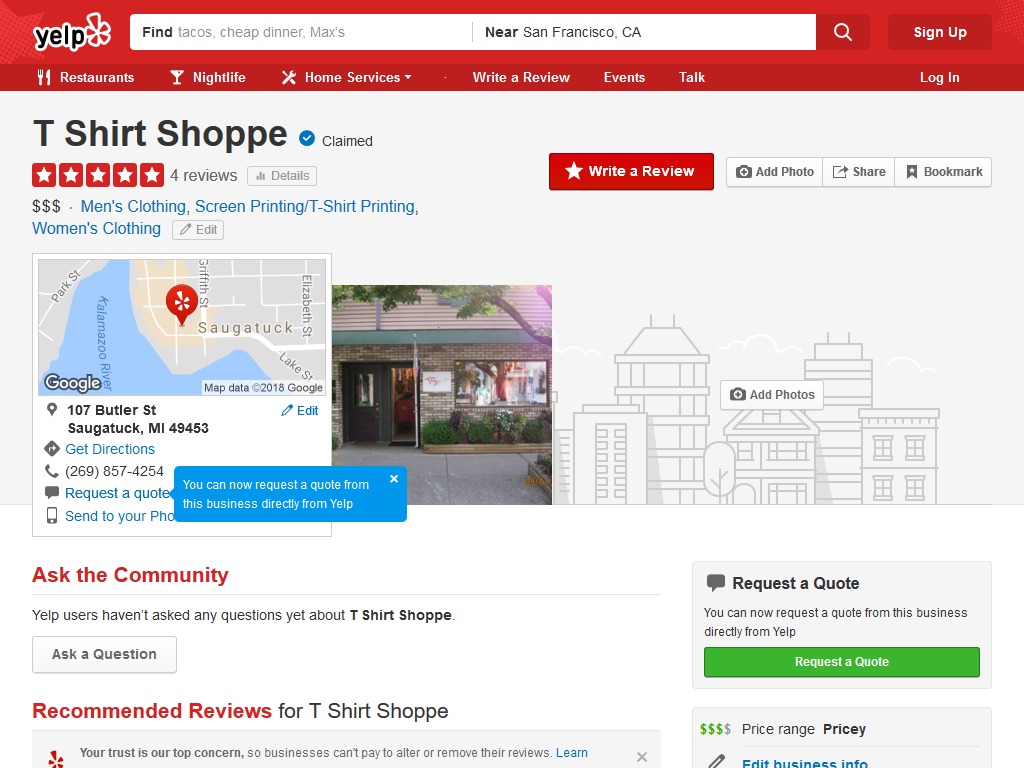This screenshot has width=1024, height=768.
Task: Click the Add Photo button
Action: tap(775, 172)
